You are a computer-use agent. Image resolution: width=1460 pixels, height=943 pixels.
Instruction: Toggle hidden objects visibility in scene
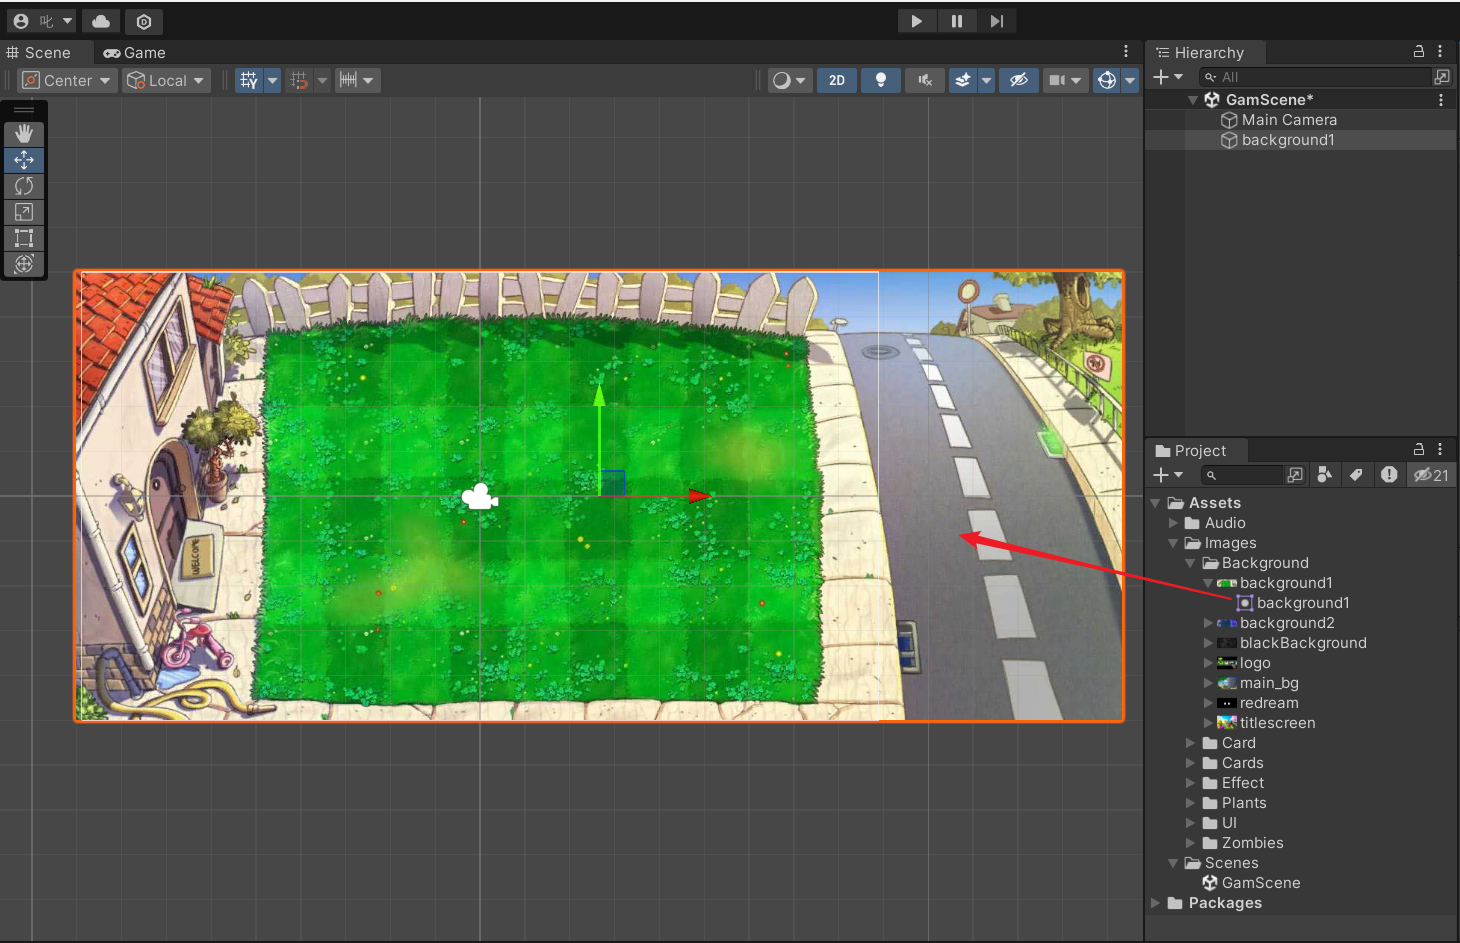coord(1019,80)
